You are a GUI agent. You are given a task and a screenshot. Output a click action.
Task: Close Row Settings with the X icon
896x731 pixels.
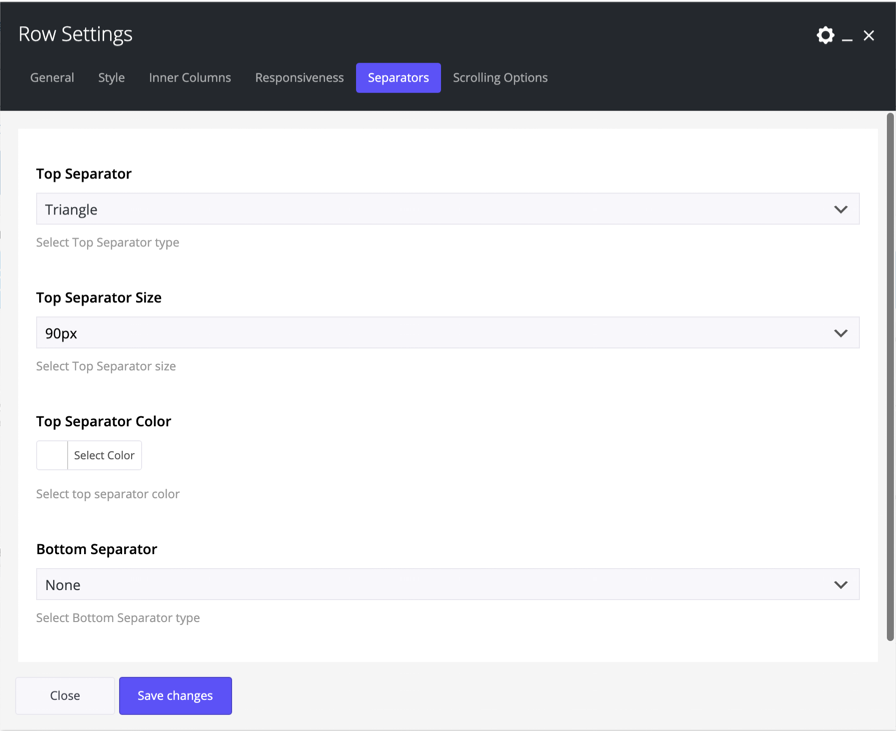pos(869,36)
